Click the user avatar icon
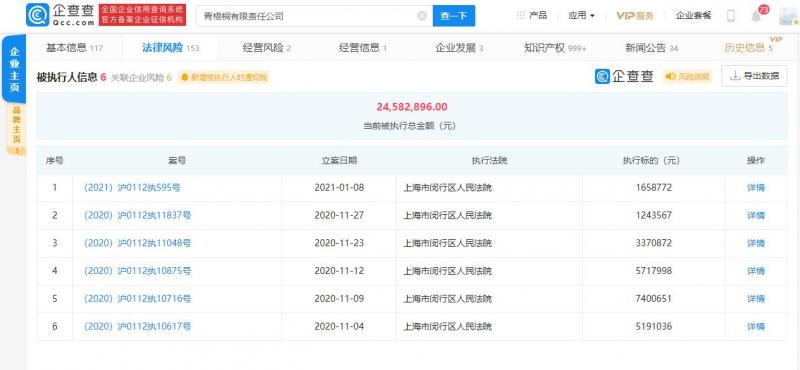This screenshot has height=370, width=800. 788,16
